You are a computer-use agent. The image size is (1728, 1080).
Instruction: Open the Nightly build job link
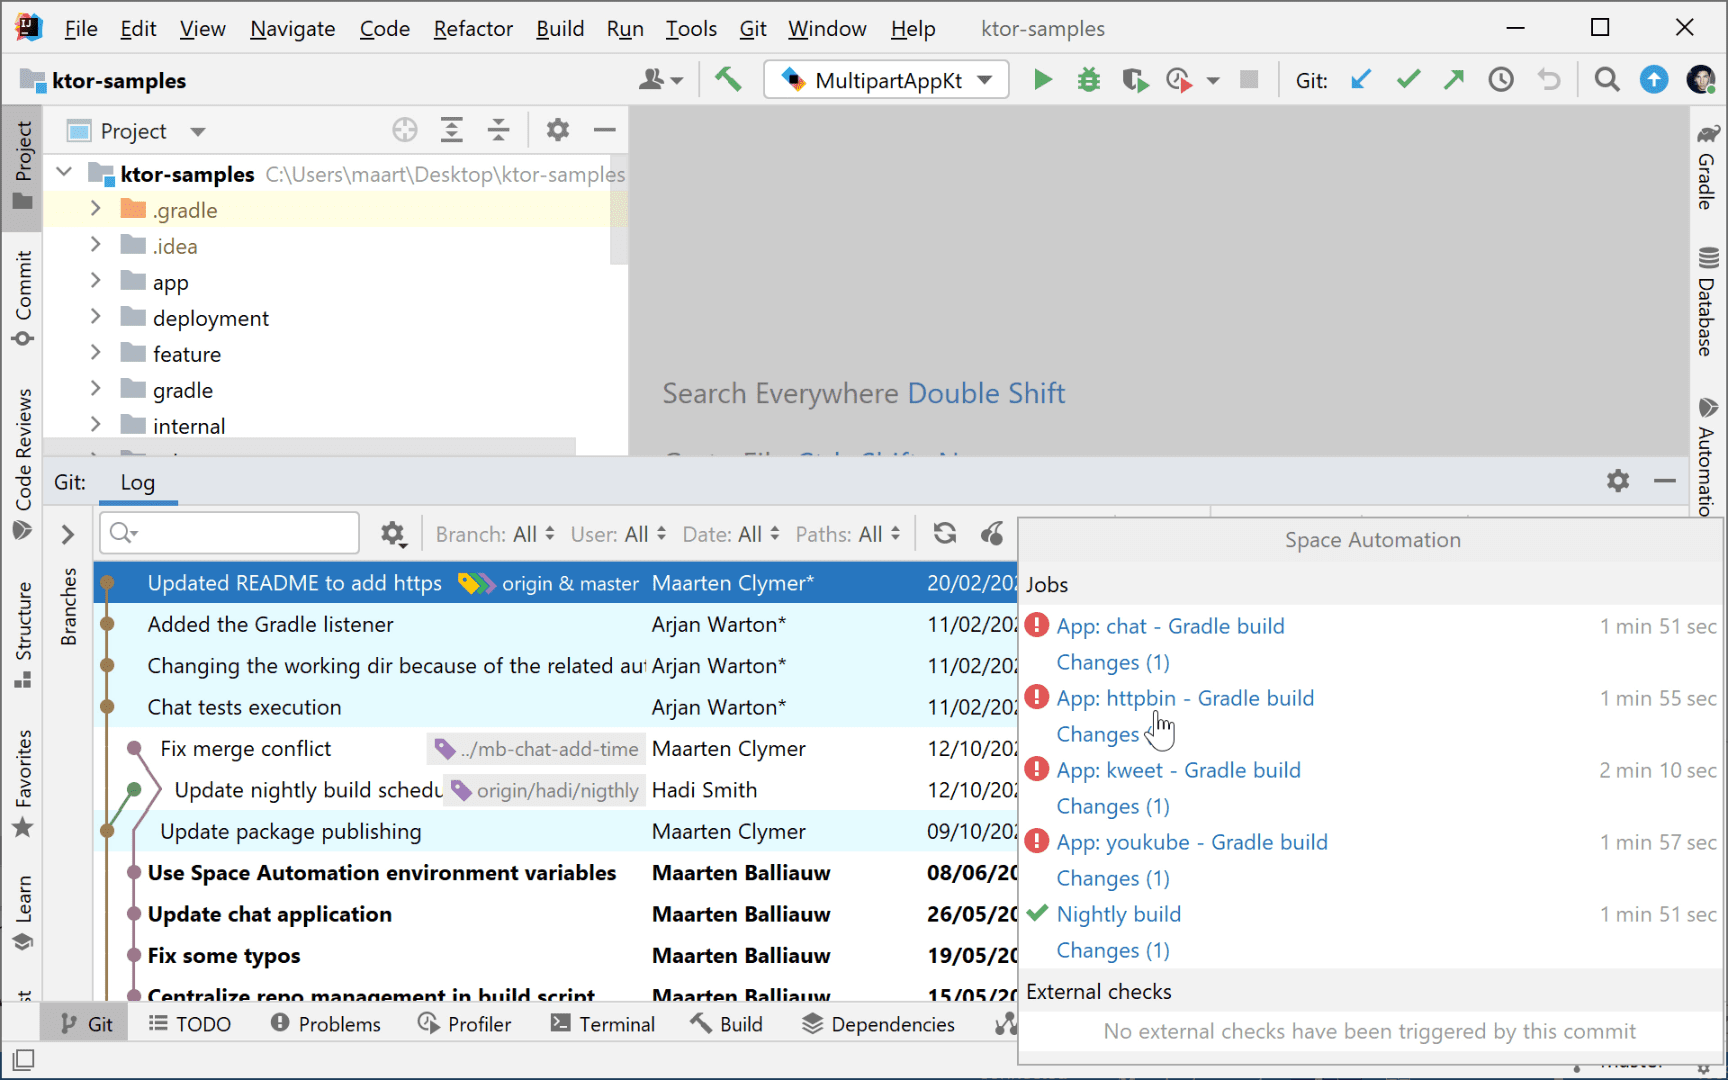coord(1118,914)
